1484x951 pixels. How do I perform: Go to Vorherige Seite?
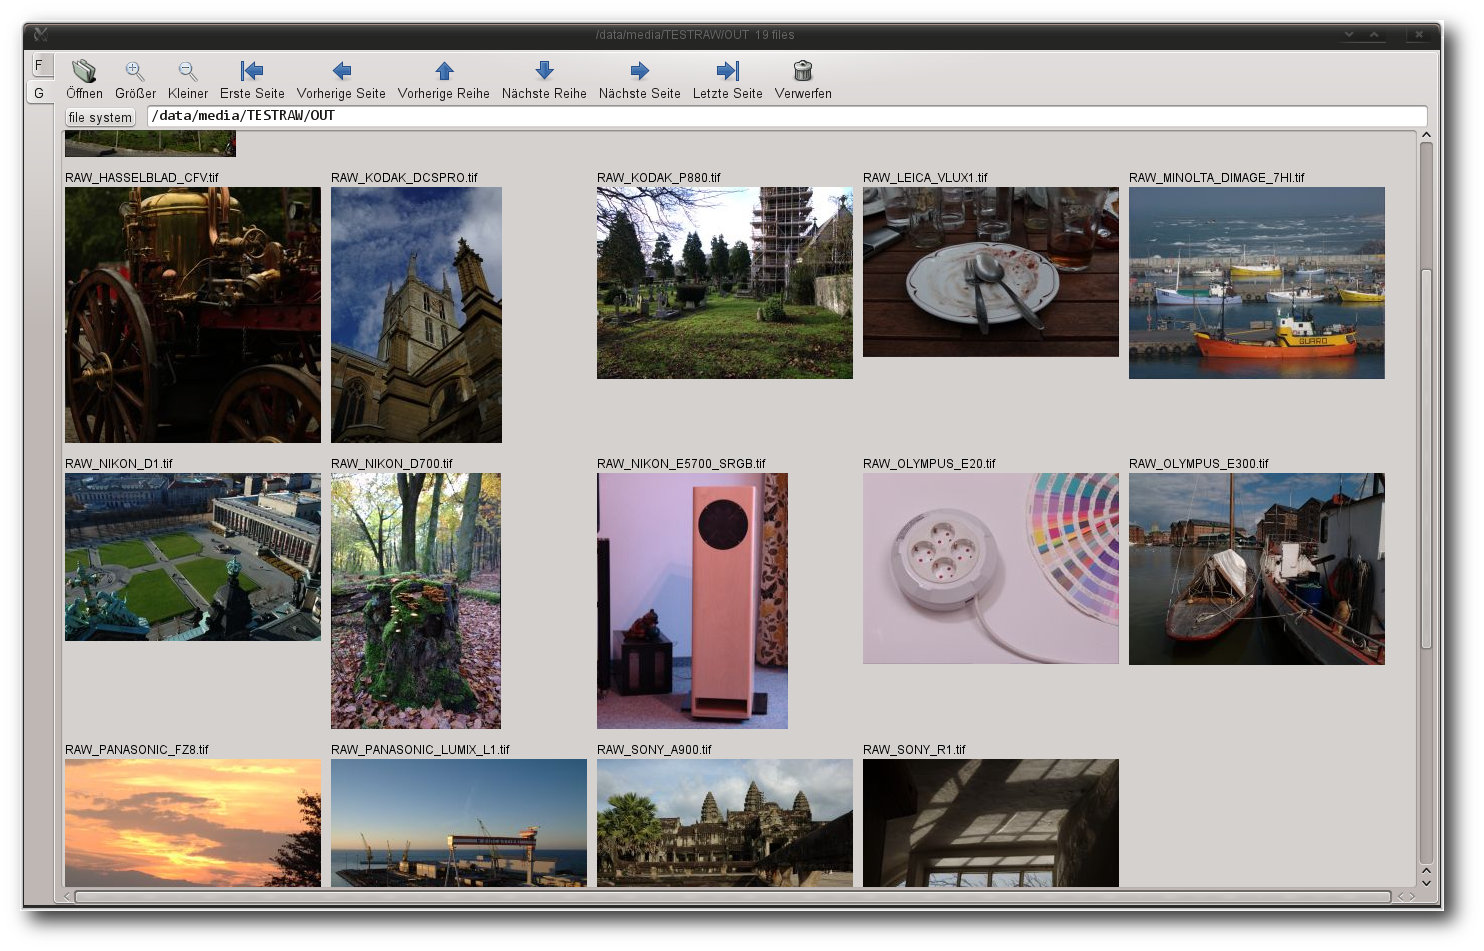pyautogui.click(x=341, y=71)
